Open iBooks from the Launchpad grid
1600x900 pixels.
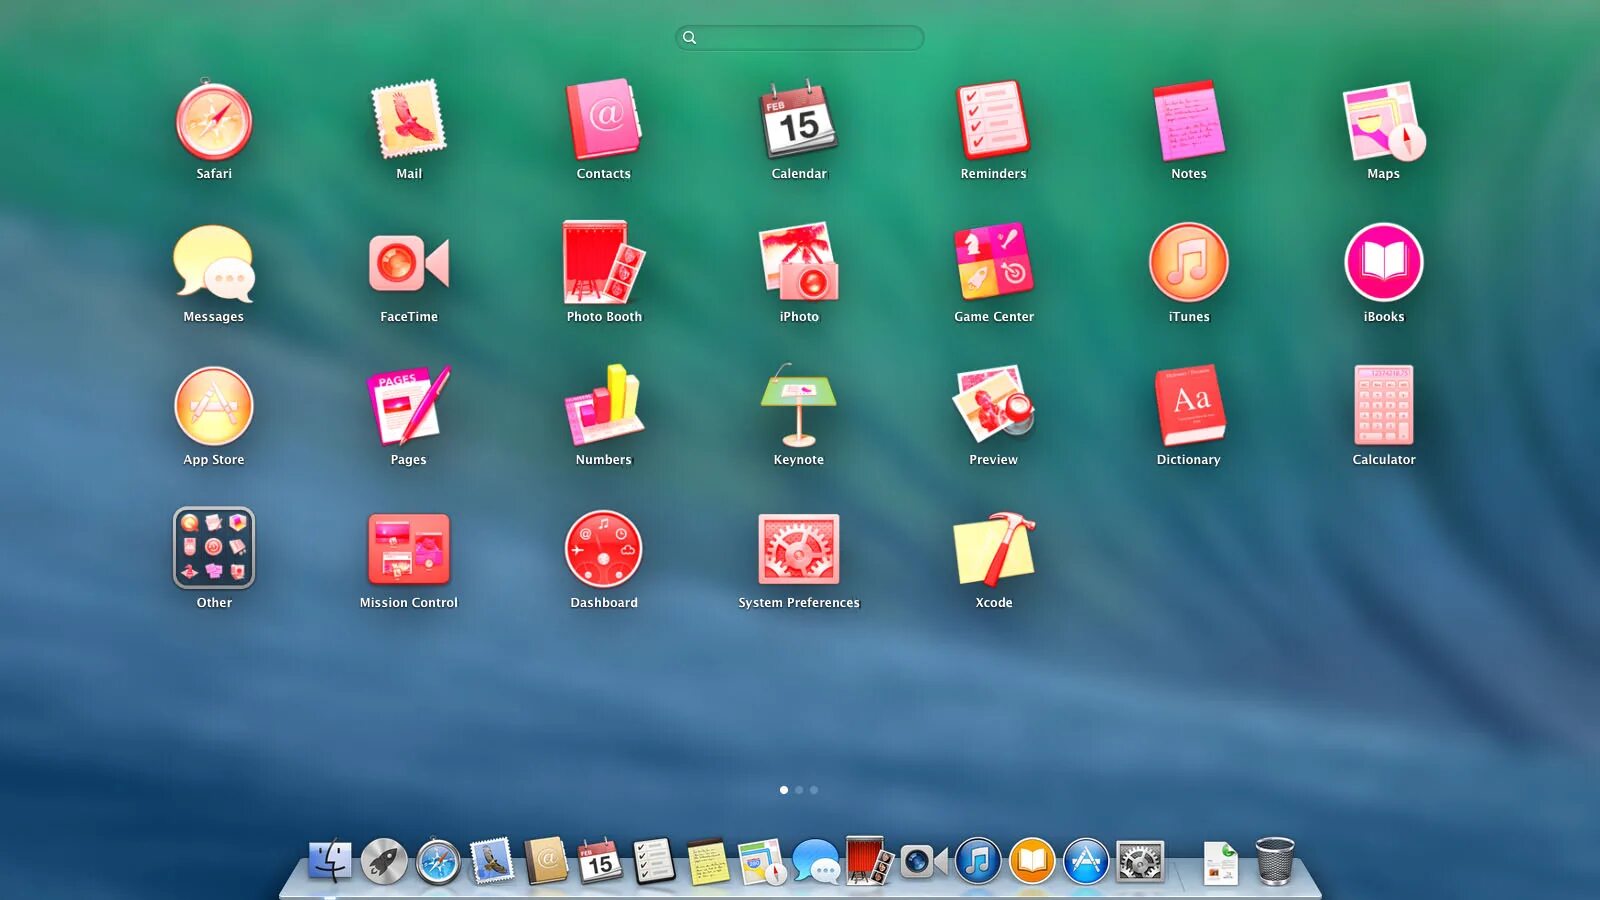click(x=1384, y=262)
